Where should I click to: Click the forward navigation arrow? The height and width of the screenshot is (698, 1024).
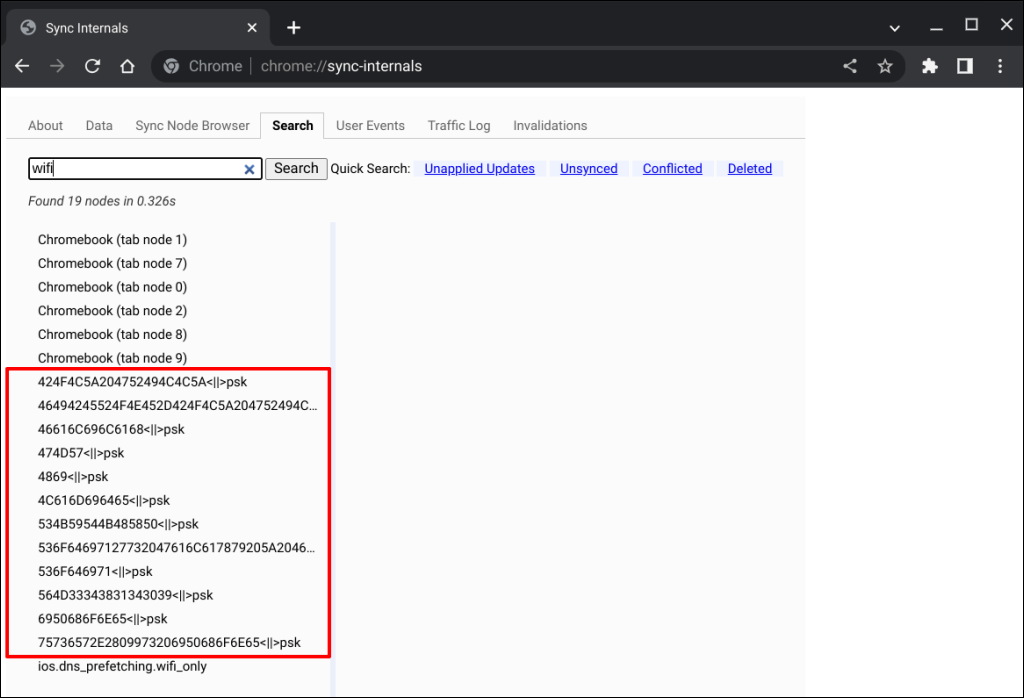[57, 66]
